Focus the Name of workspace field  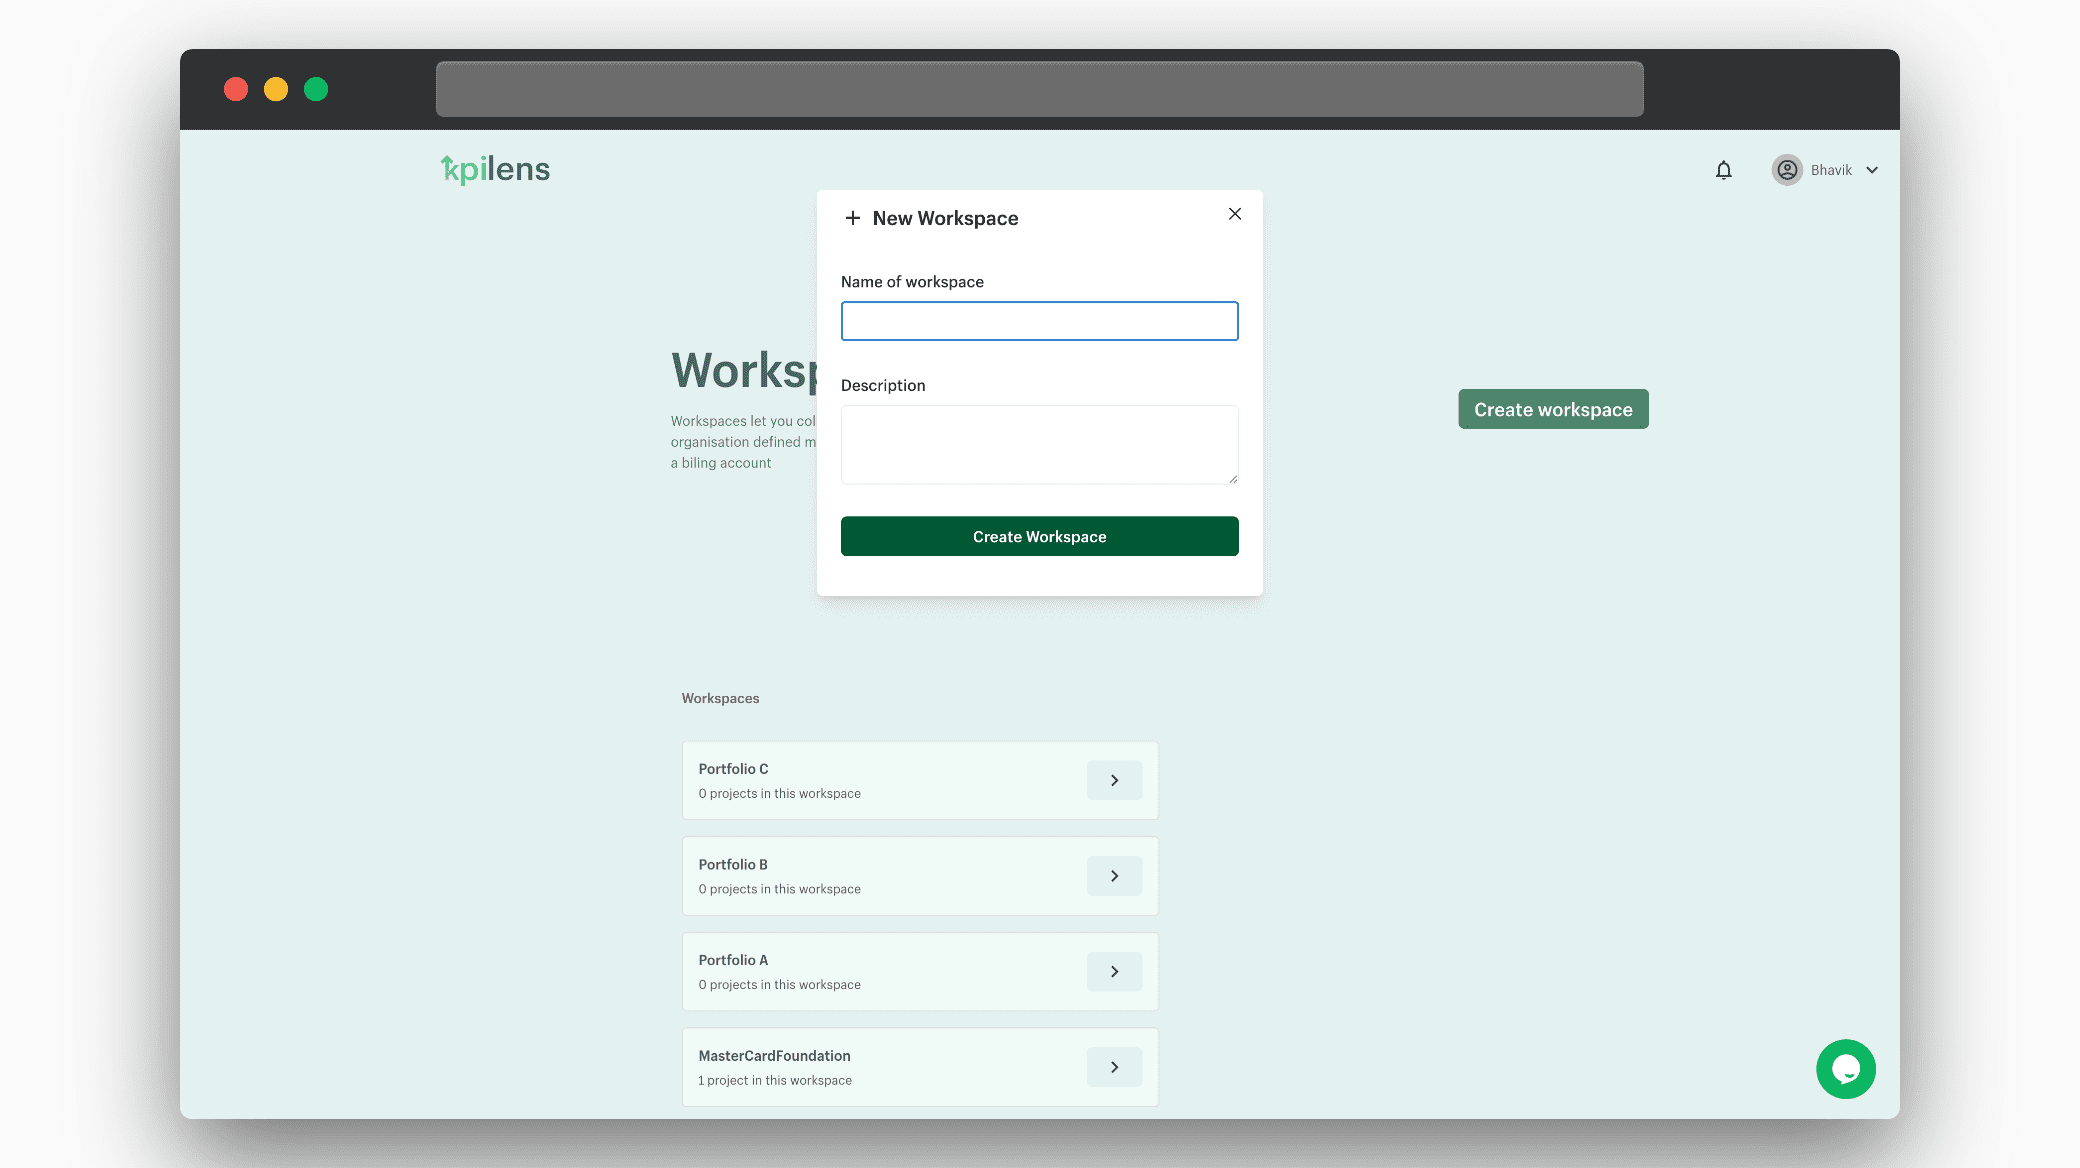(1039, 321)
